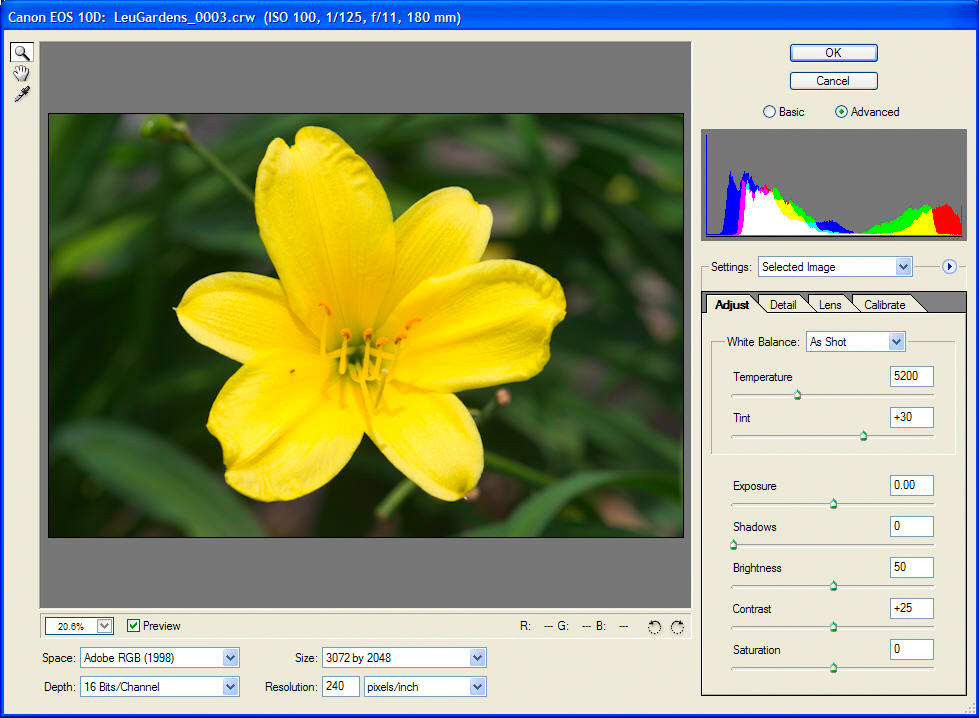This screenshot has width=979, height=718.
Task: Click the Temperature slider handle
Action: coord(797,395)
